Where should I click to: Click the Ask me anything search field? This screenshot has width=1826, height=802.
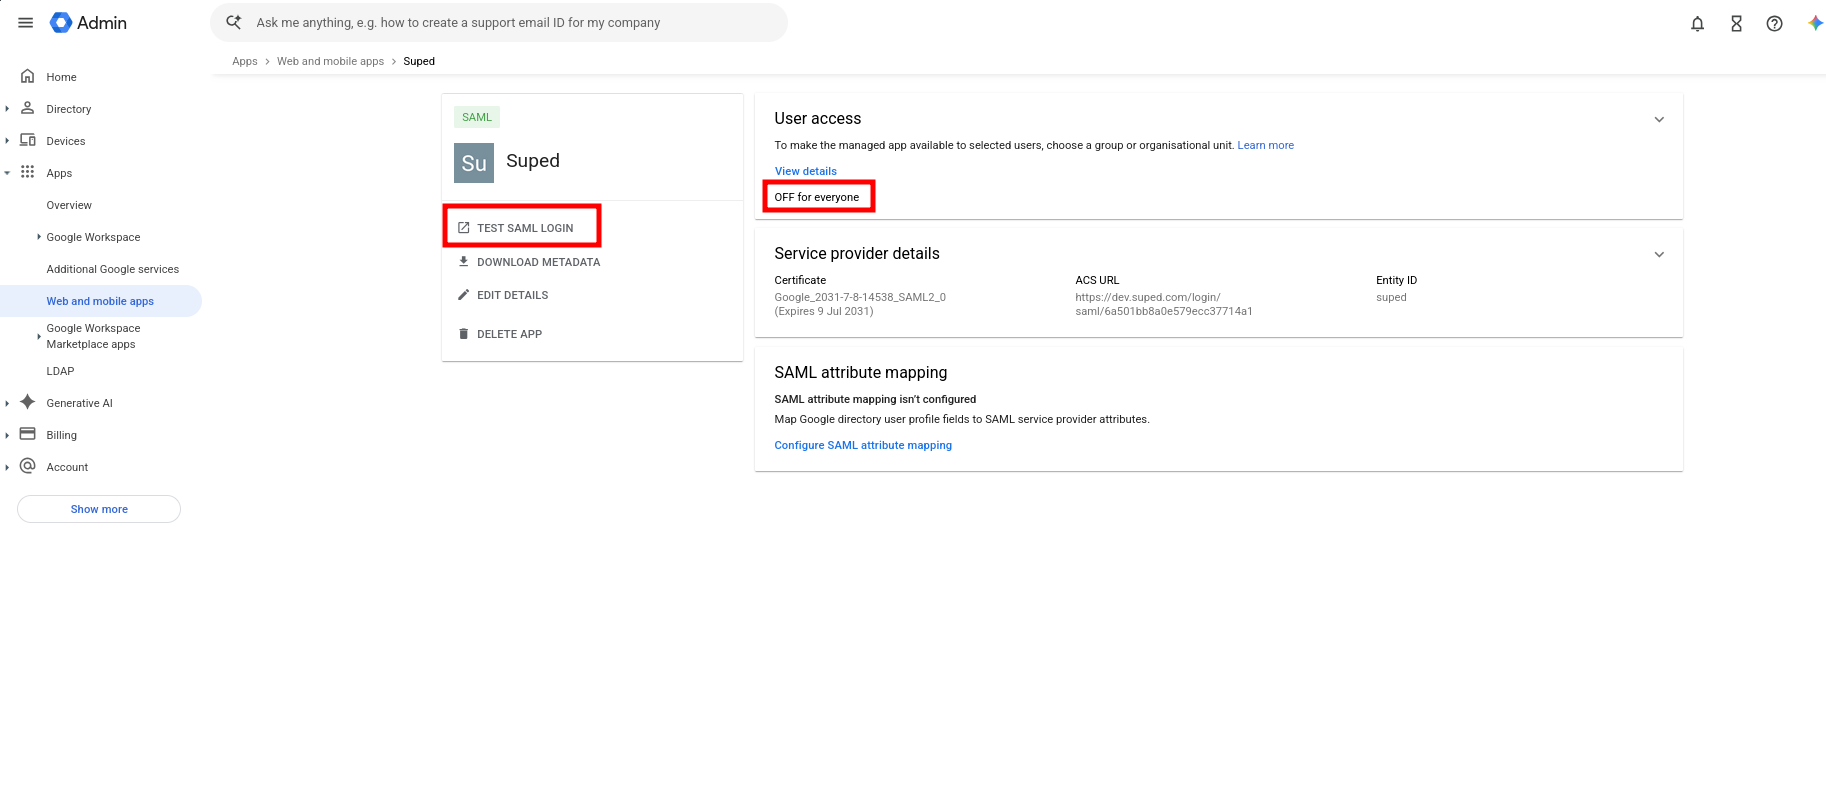coord(499,22)
